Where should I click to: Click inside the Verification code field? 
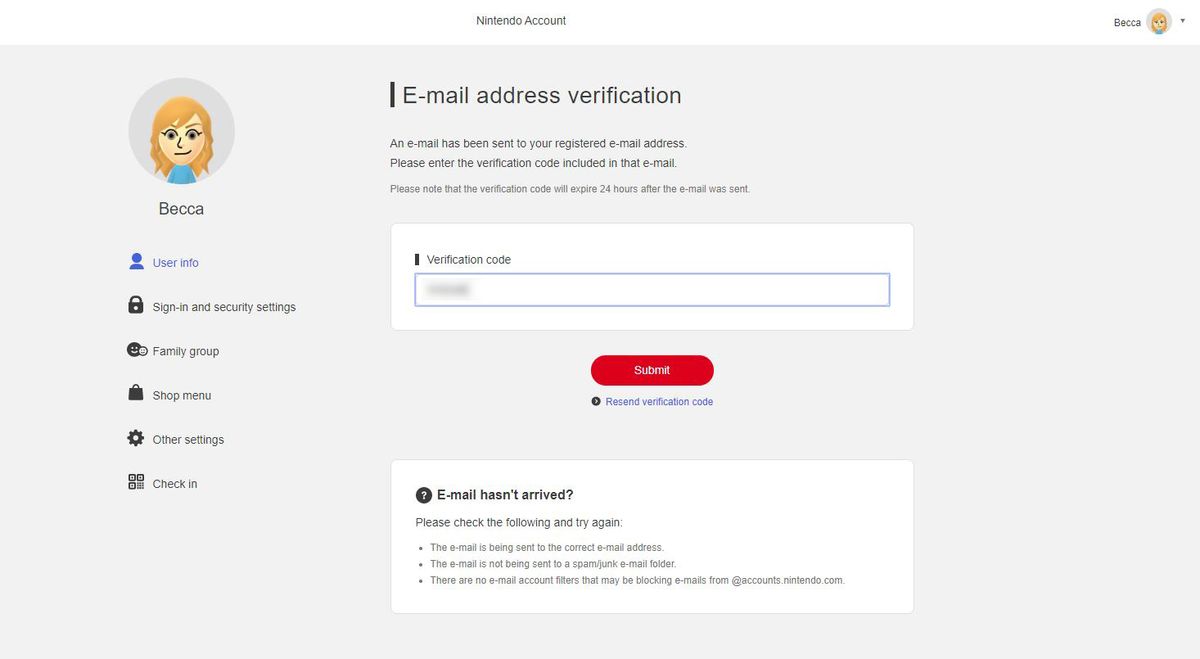point(651,289)
